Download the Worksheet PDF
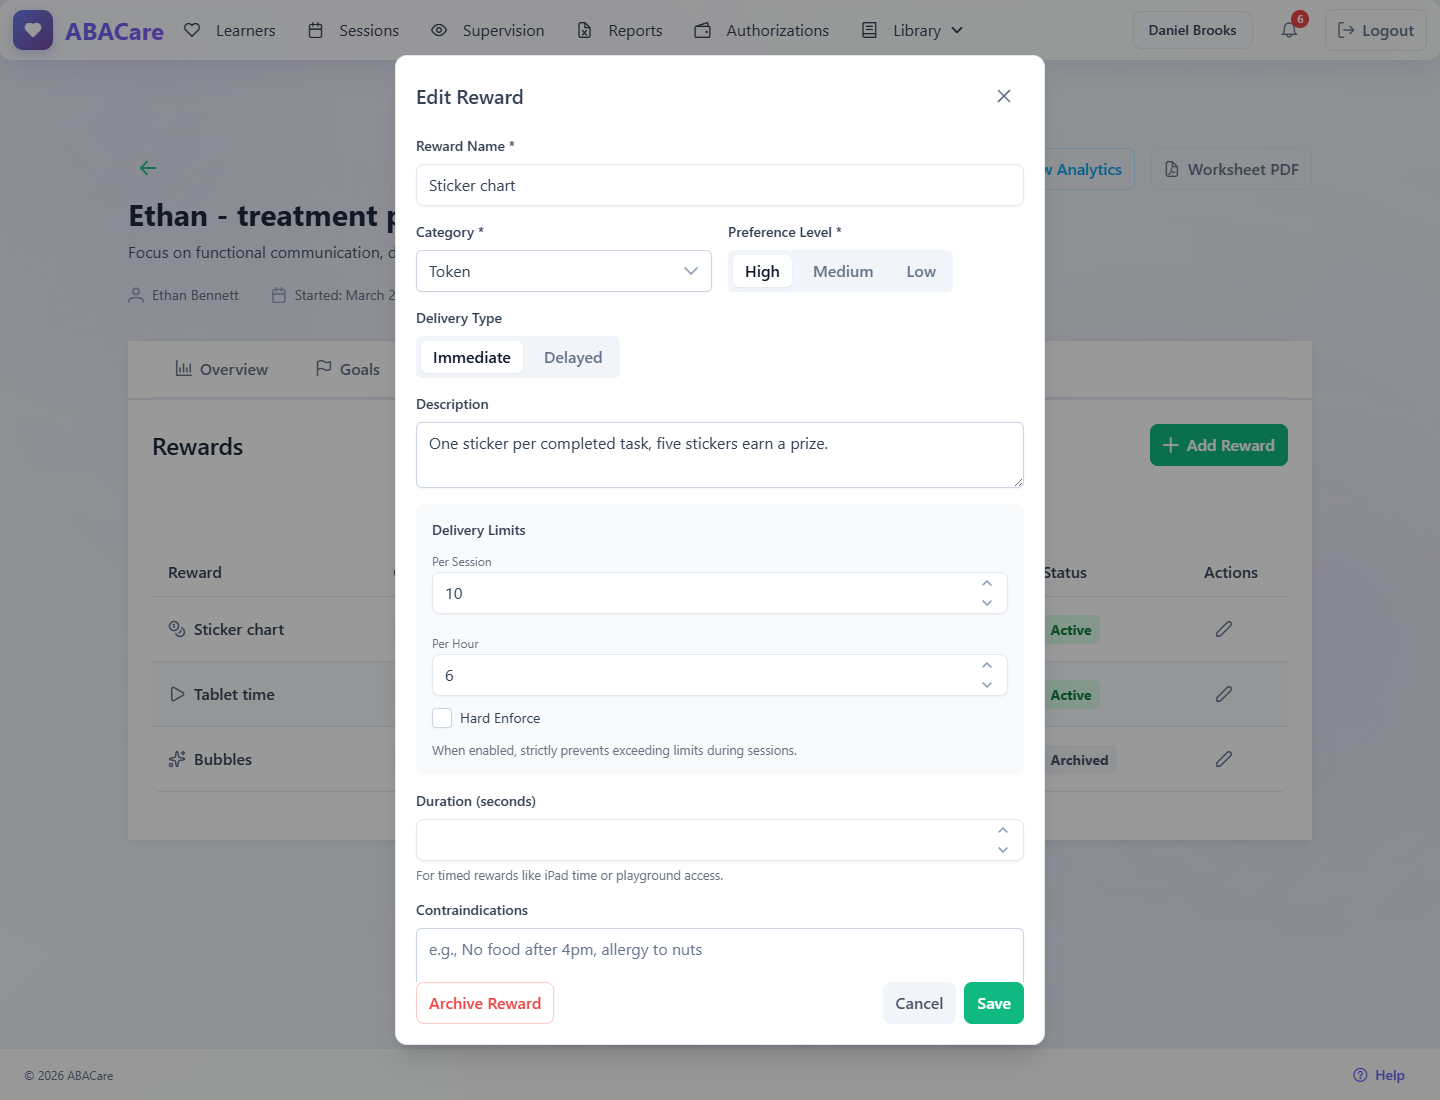 point(1231,169)
